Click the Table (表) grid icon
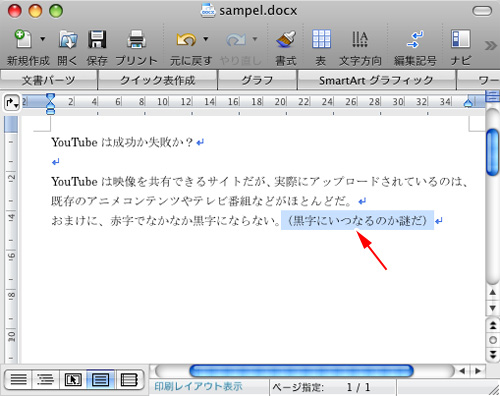The height and width of the screenshot is (396, 500). (x=321, y=39)
